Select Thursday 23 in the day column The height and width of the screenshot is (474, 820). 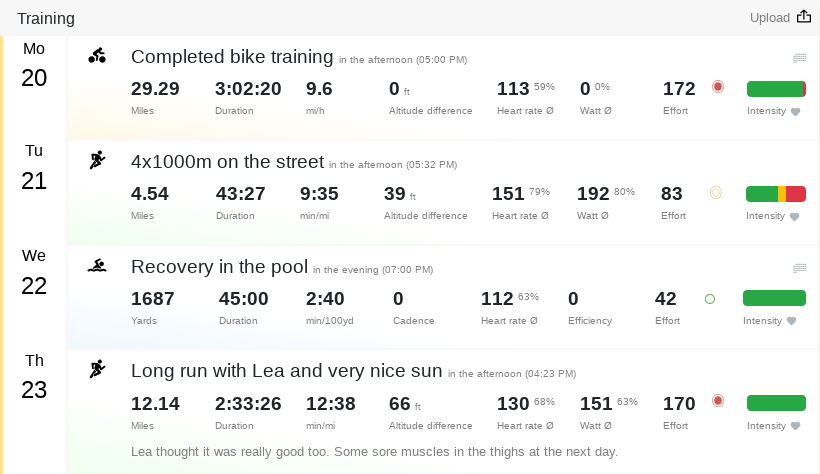point(34,379)
